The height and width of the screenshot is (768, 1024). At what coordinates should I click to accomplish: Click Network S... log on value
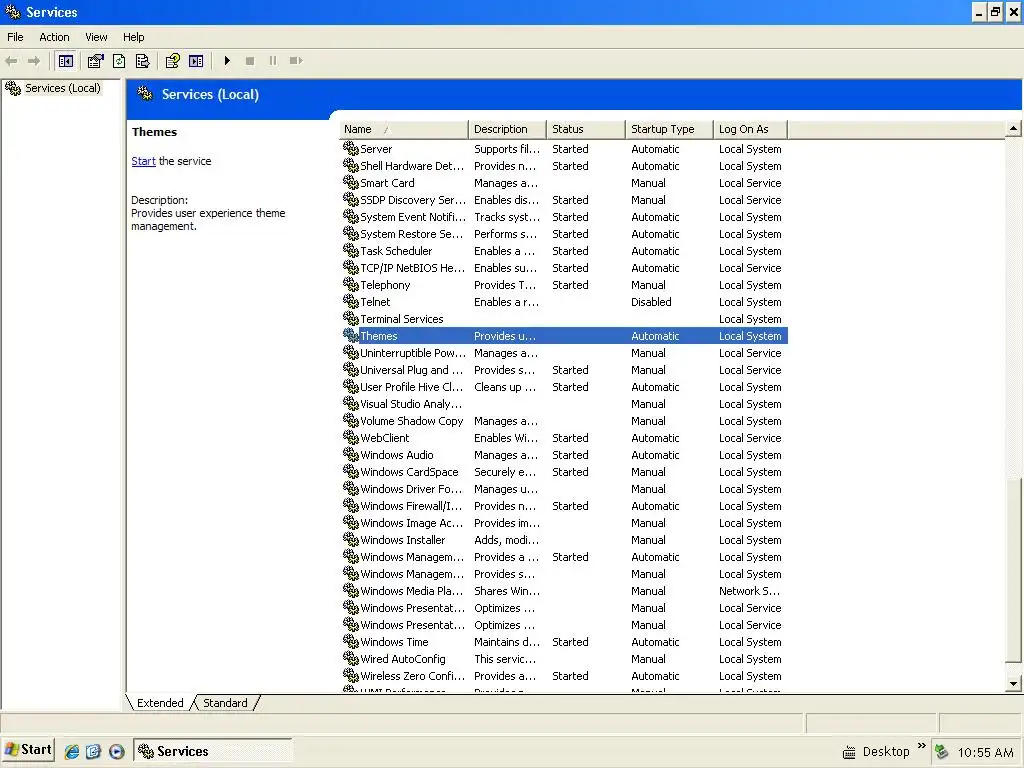point(749,590)
